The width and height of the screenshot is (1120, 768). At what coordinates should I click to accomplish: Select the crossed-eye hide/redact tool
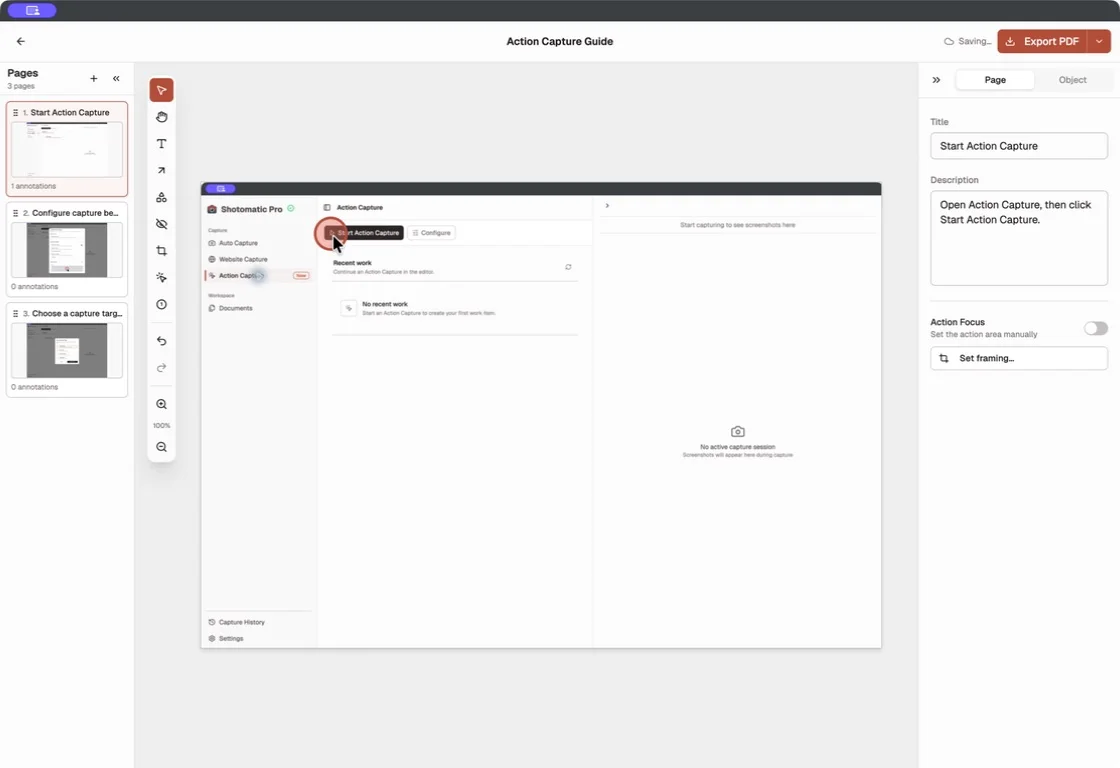(x=161, y=224)
